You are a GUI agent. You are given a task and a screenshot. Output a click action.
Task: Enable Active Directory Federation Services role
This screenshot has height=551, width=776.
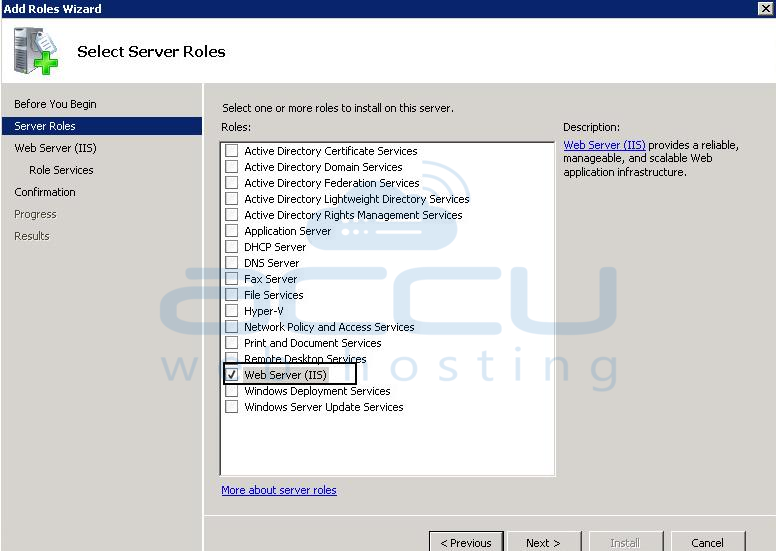click(x=231, y=183)
